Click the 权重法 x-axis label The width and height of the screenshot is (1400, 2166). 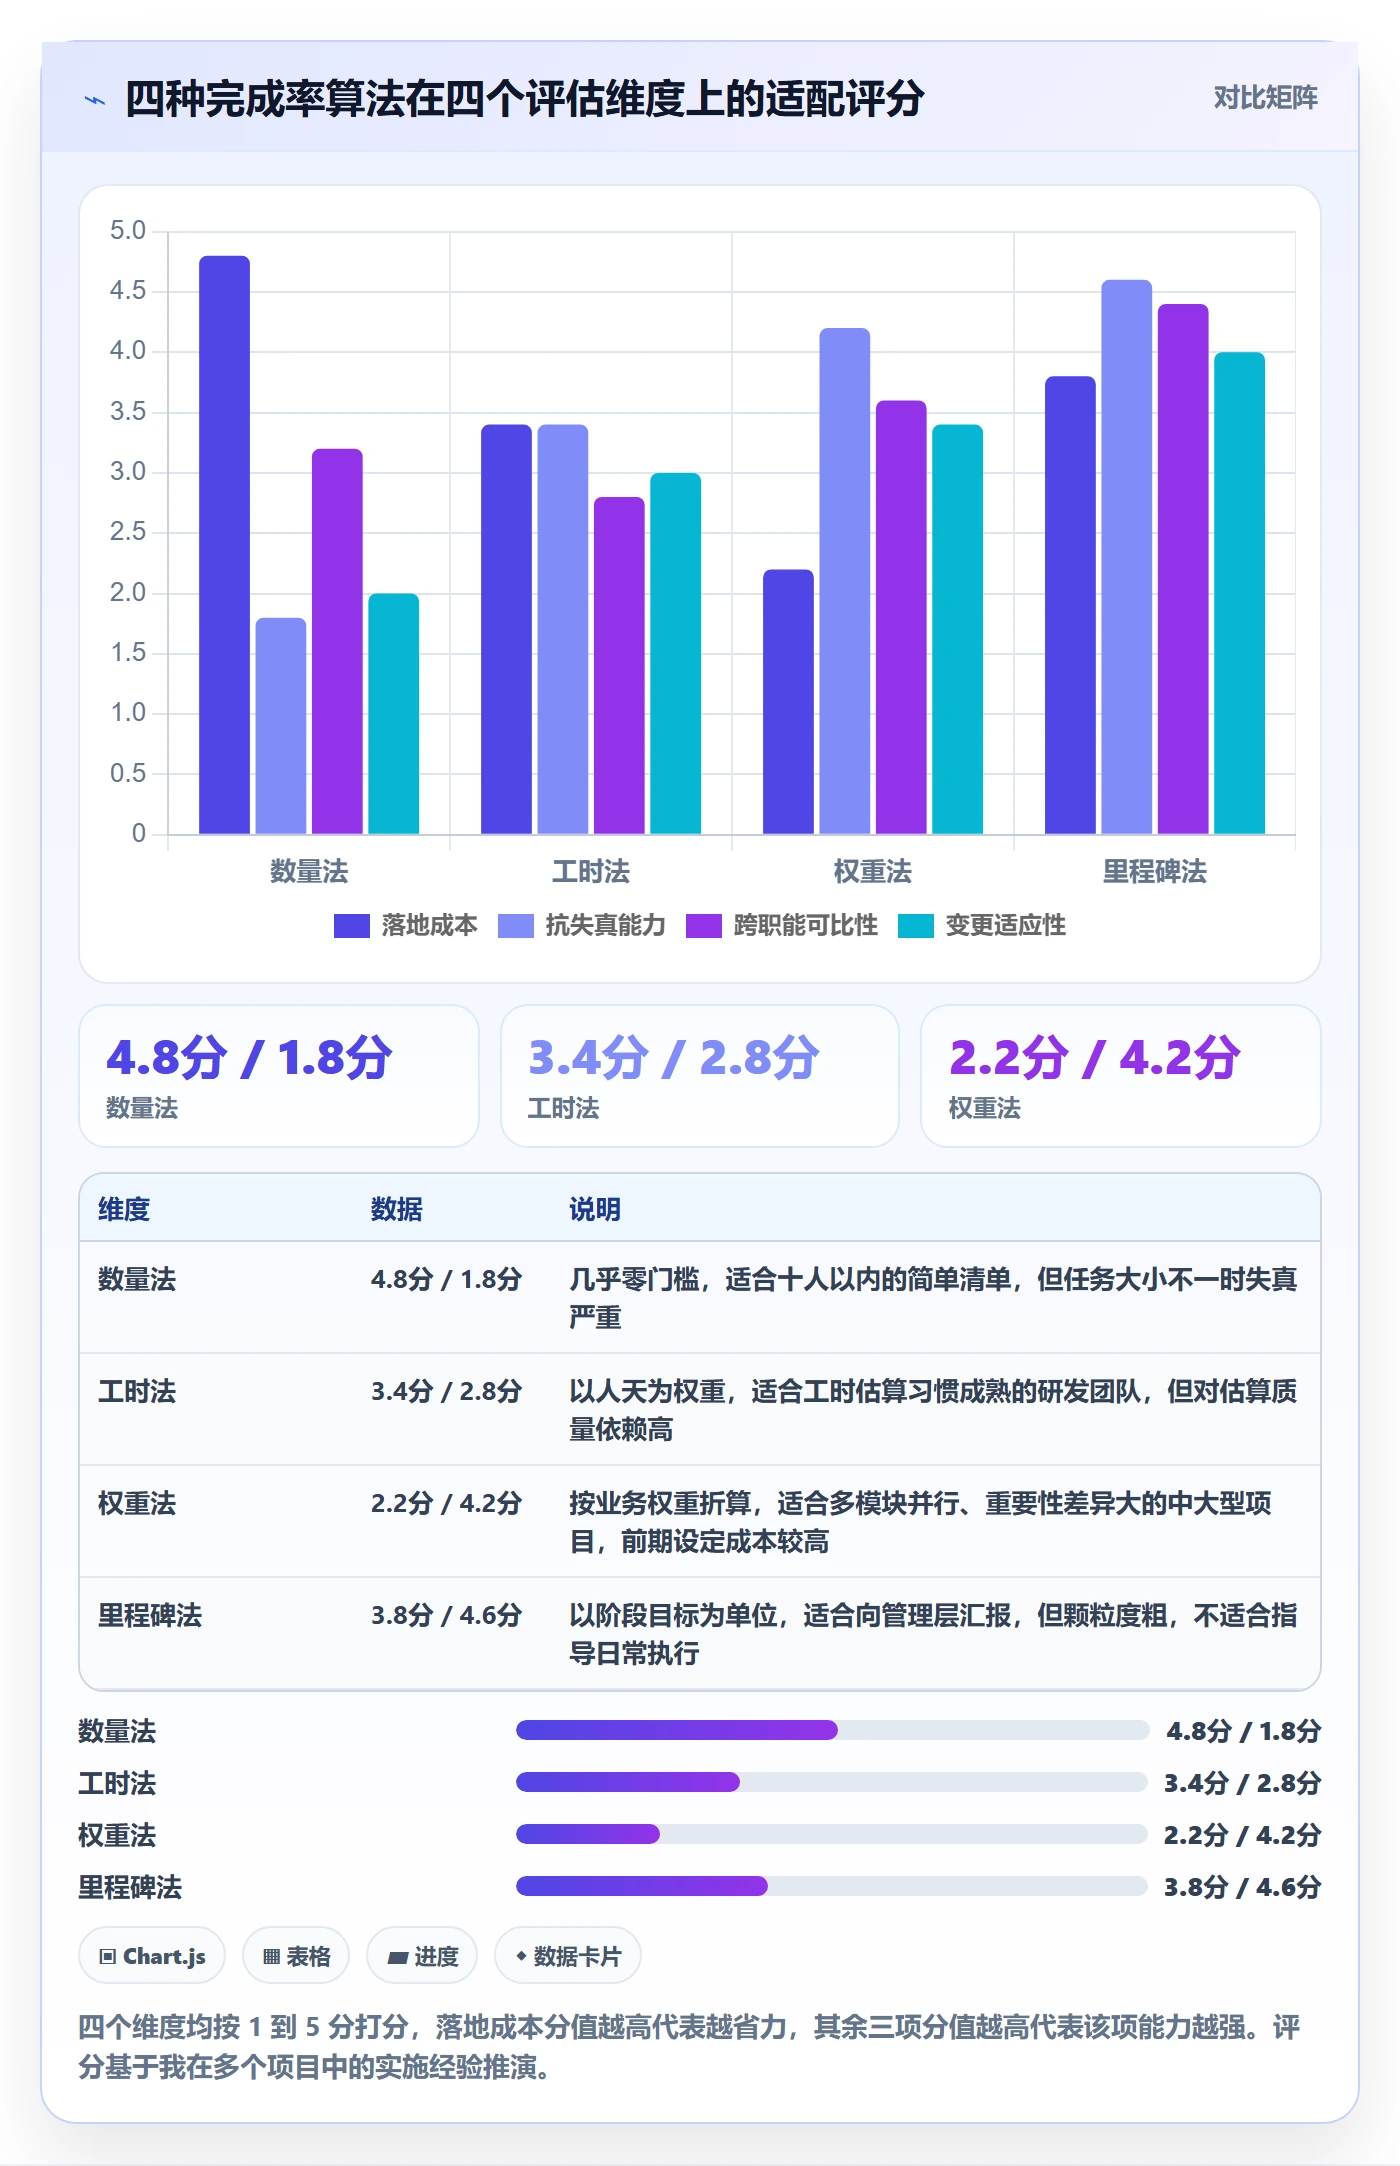[873, 872]
